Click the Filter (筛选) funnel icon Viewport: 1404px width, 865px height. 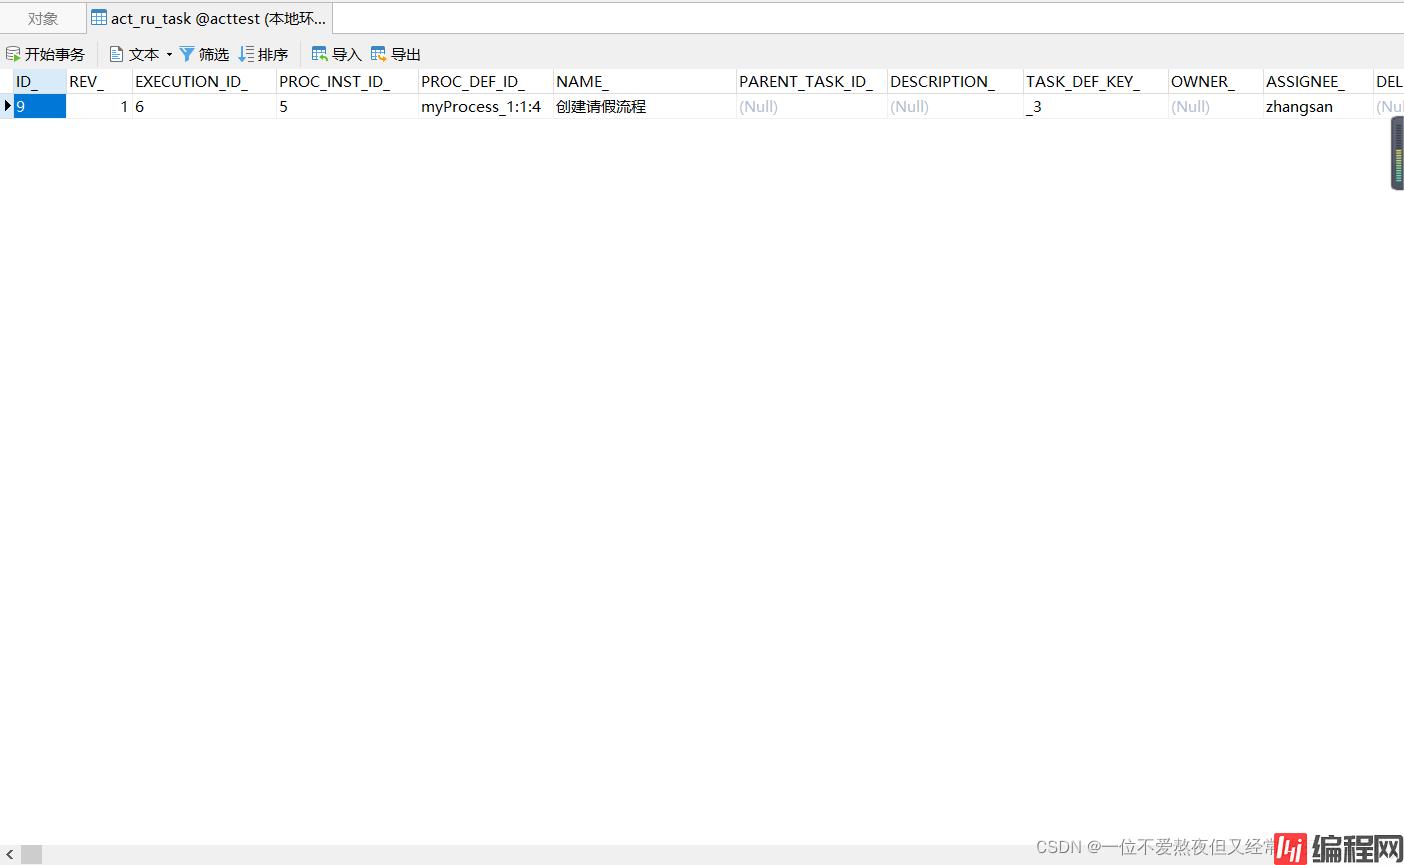[x=187, y=54]
